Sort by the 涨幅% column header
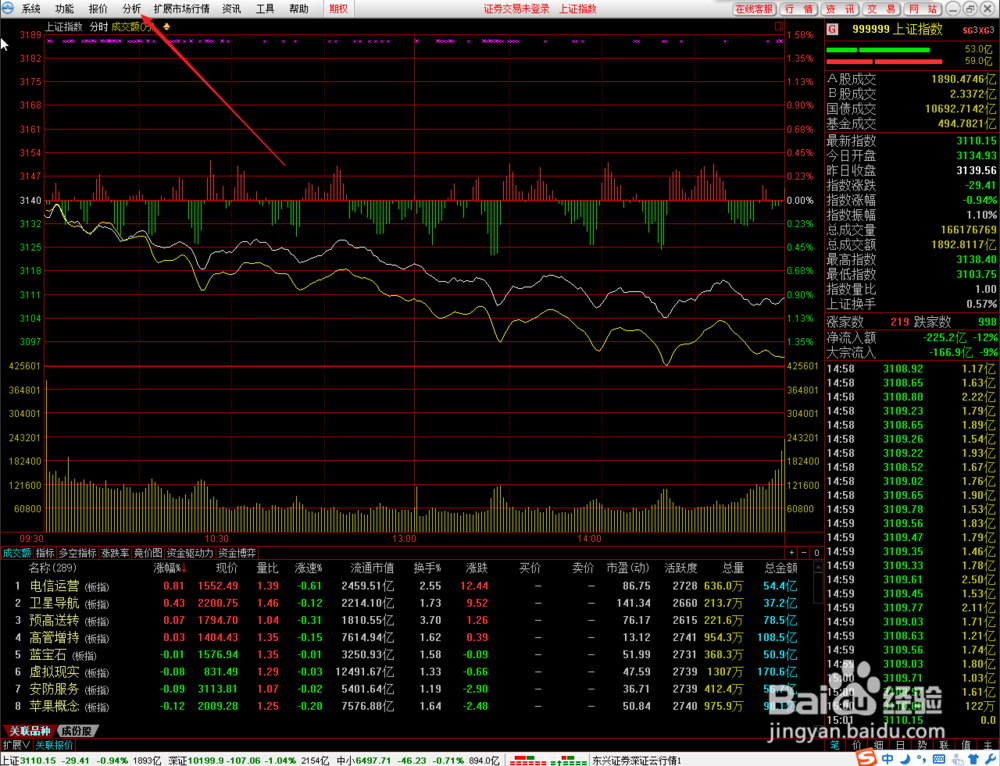 click(170, 568)
